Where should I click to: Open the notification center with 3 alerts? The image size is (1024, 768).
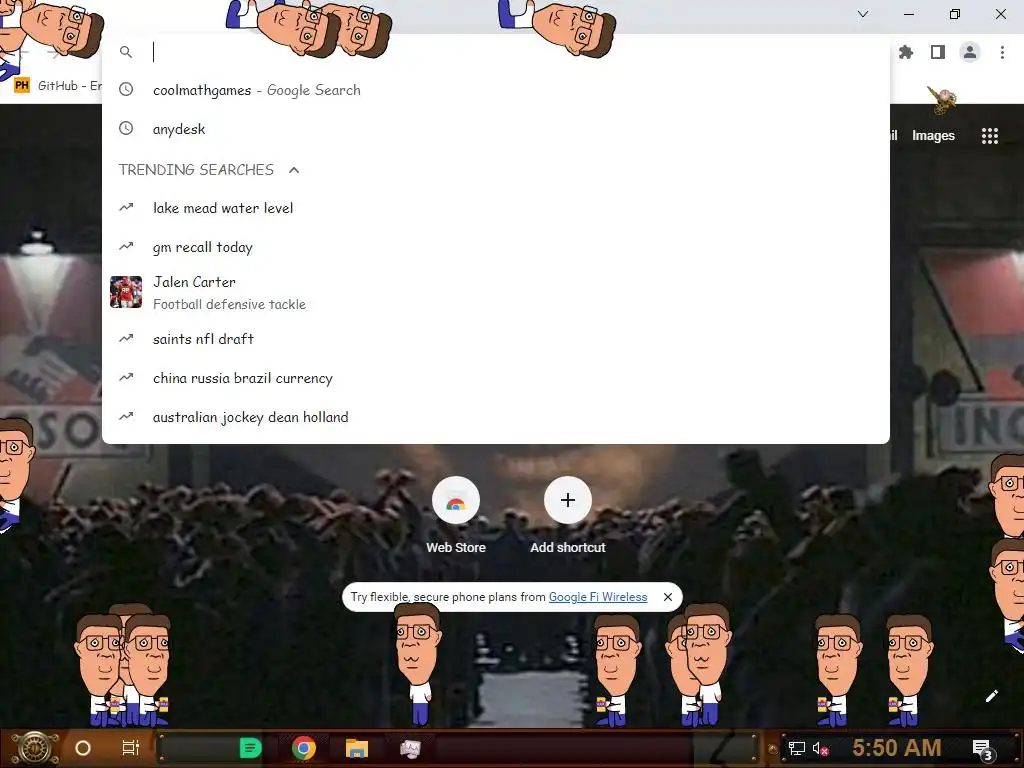[x=982, y=749]
